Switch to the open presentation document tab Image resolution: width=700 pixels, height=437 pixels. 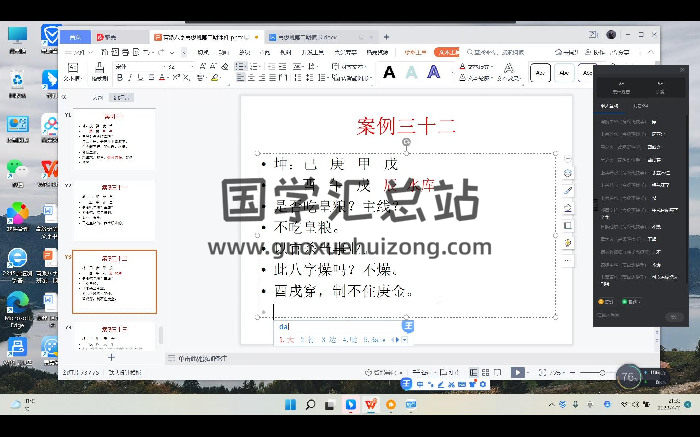click(x=207, y=37)
